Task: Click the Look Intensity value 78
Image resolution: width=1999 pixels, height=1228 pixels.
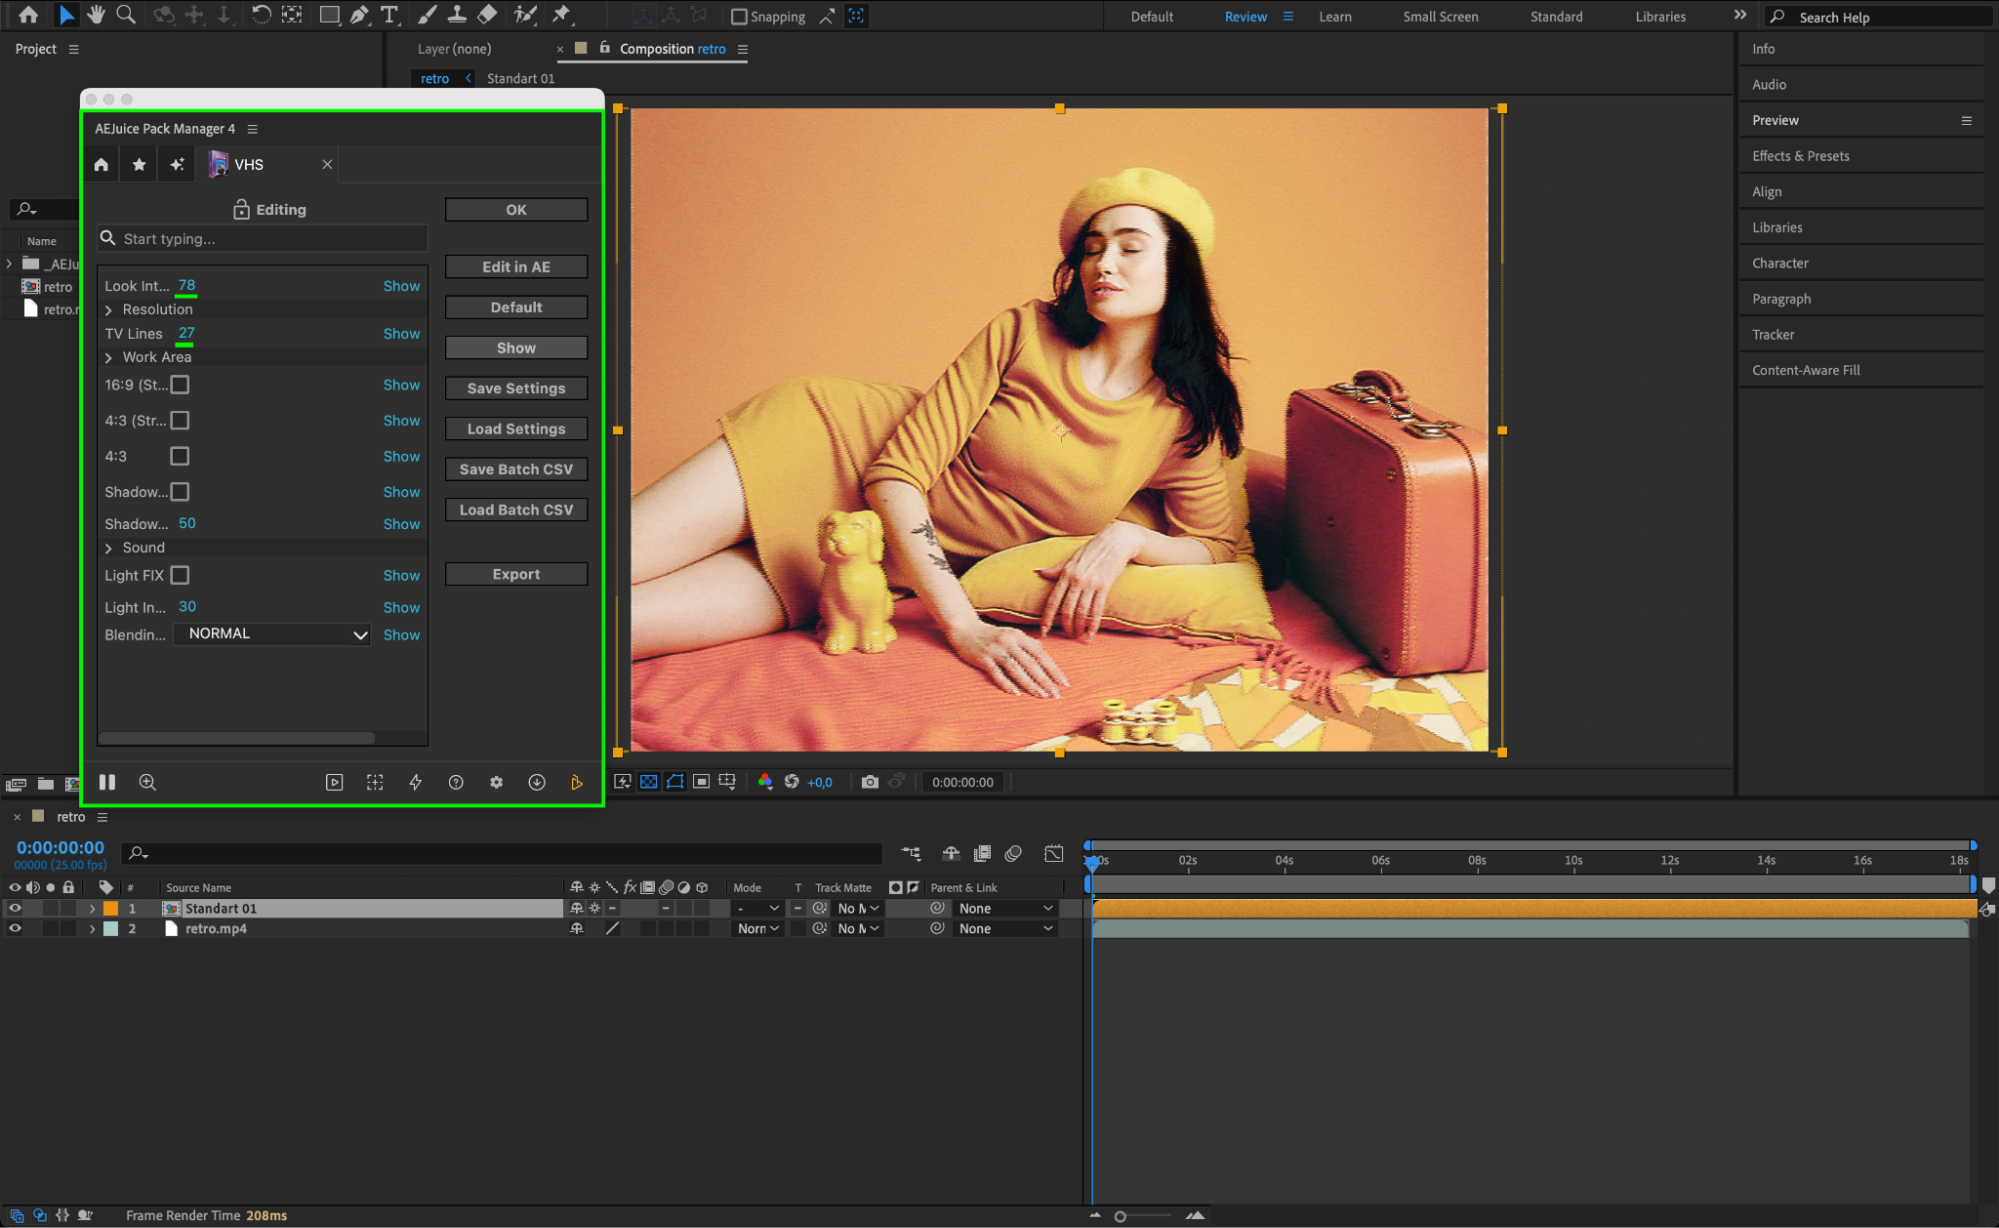Action: [x=187, y=285]
